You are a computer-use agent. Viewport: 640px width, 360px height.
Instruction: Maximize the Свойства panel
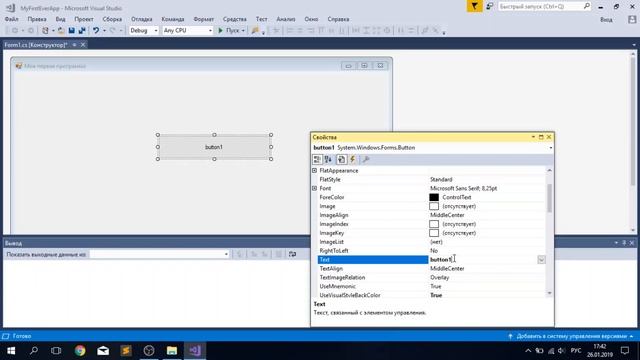(541, 137)
